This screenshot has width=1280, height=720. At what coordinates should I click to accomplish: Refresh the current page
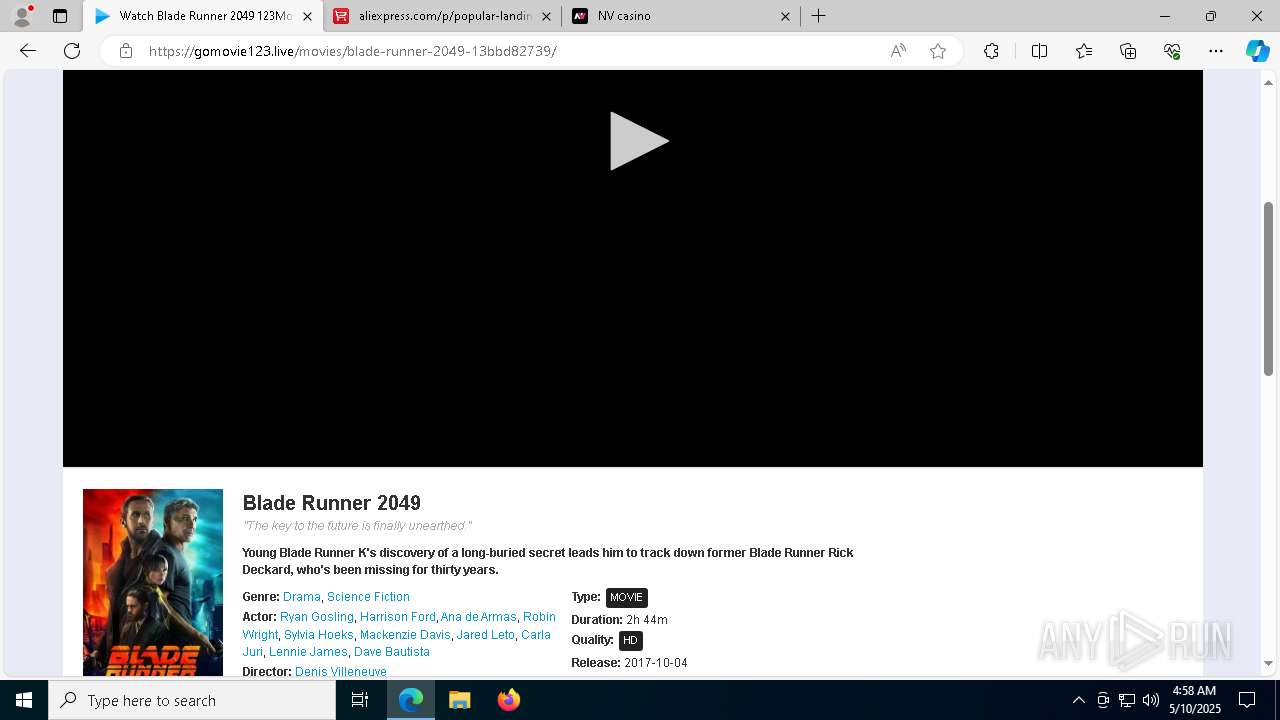(72, 51)
